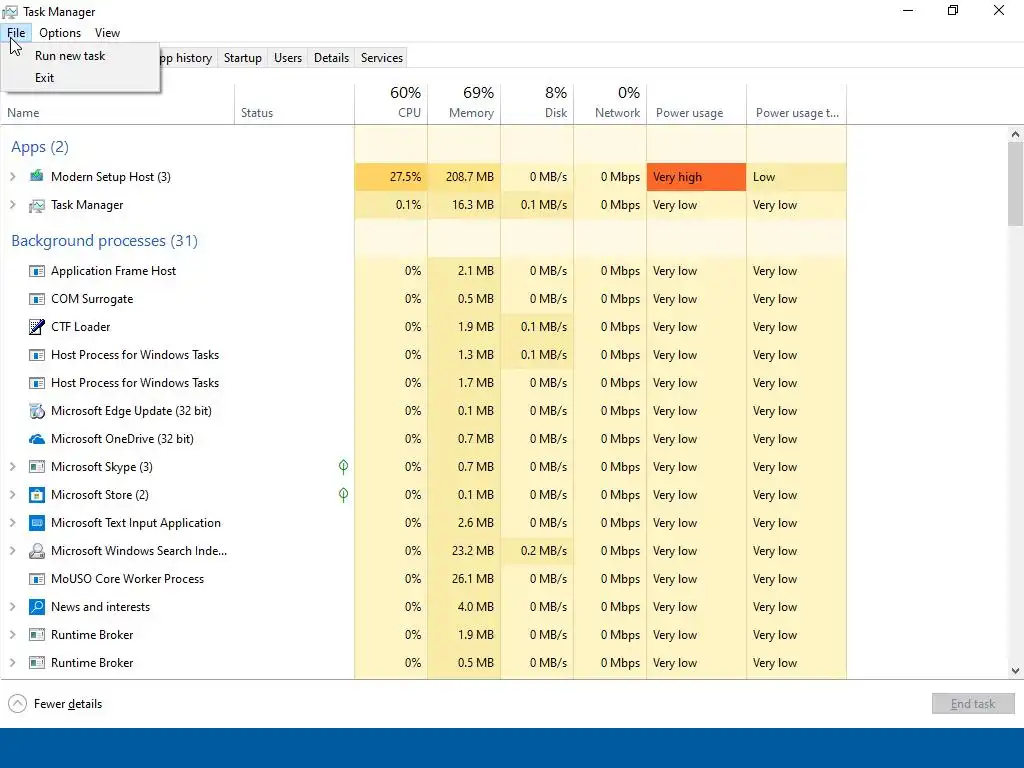Screen dimensions: 1024x768
Task: Sort by Power usage trend column header
Action: click(x=797, y=103)
